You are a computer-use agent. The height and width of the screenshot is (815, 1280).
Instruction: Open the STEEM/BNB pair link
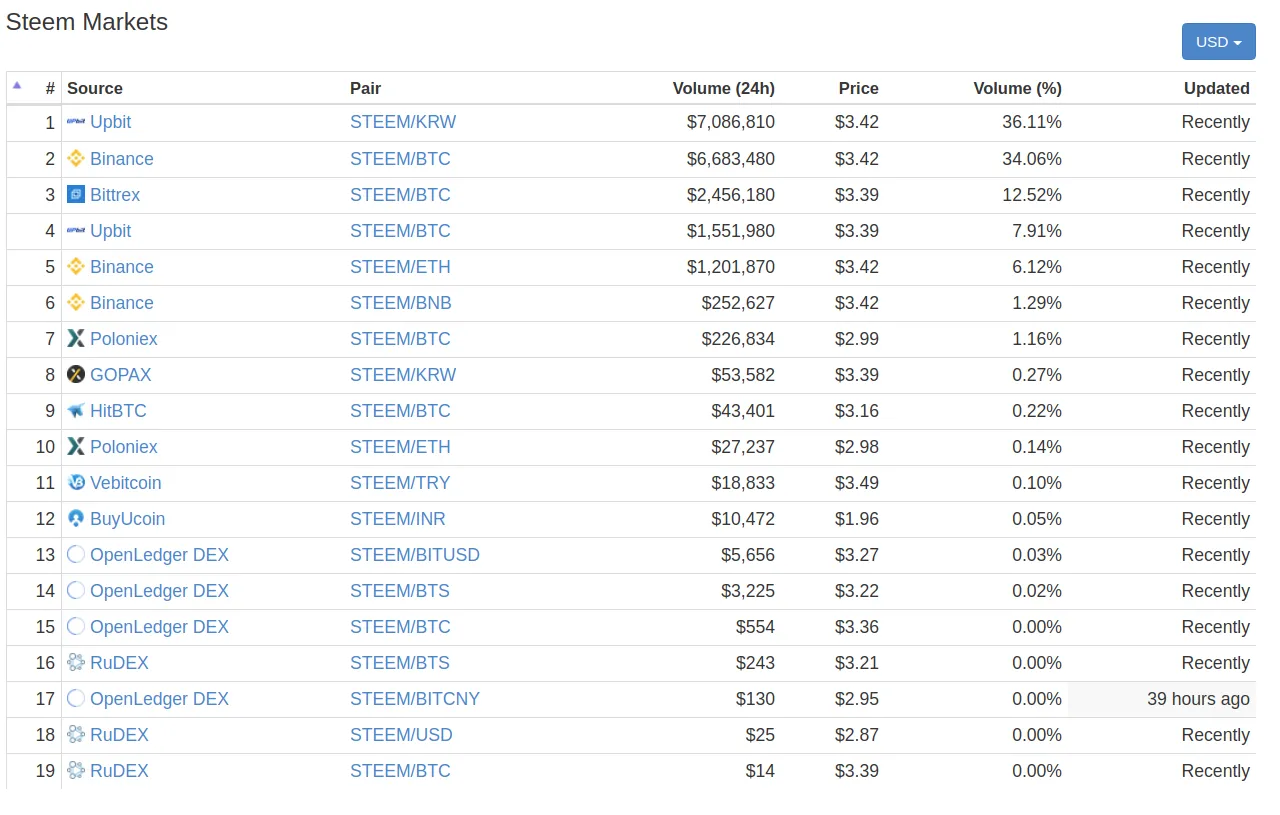[401, 302]
